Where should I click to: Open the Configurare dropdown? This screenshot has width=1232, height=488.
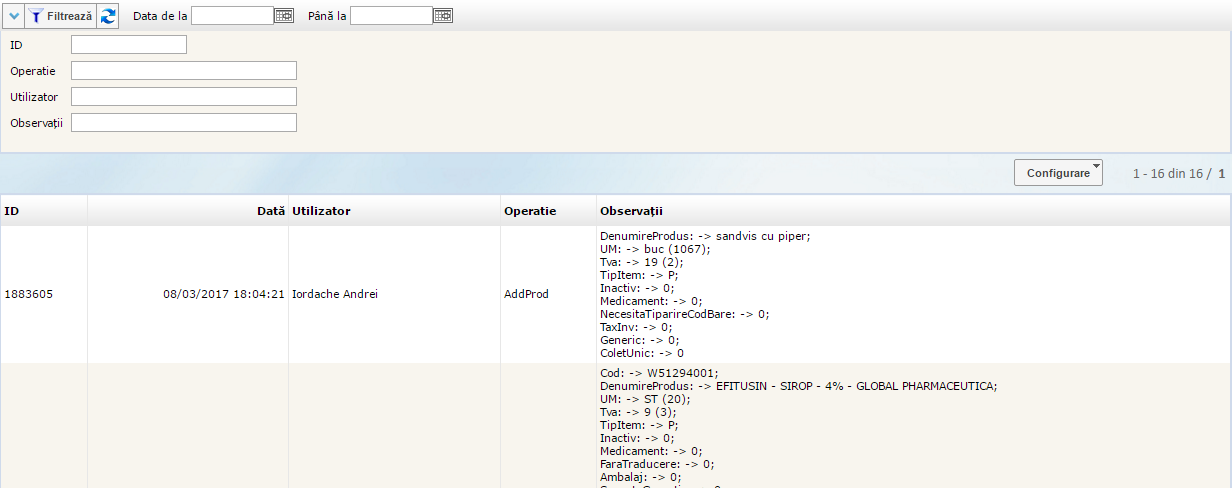click(x=1058, y=173)
